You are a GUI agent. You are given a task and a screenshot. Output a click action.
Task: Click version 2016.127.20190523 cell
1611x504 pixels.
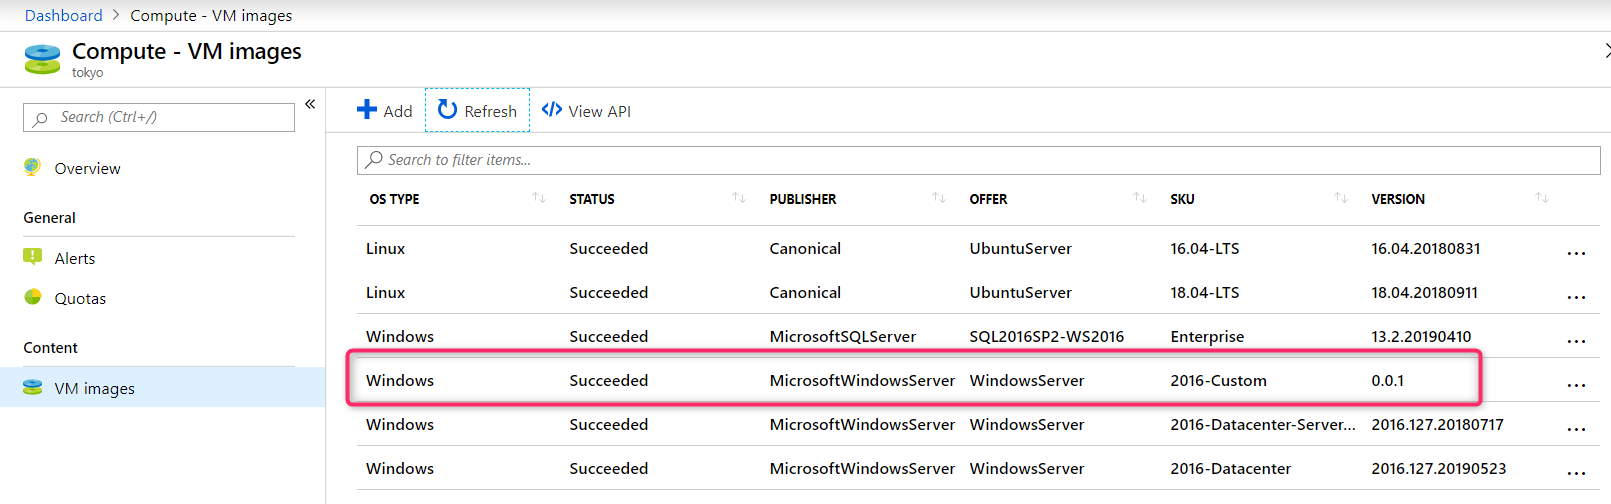point(1438,469)
